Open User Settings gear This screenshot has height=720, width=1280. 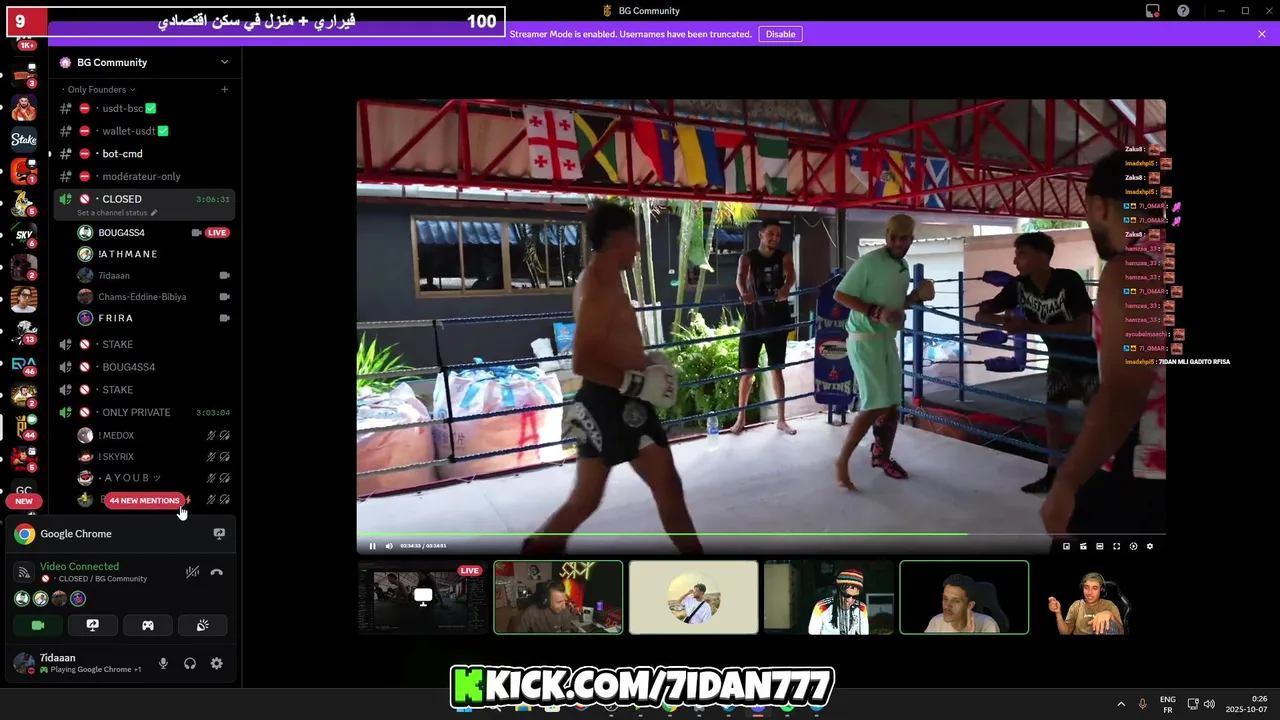(216, 663)
